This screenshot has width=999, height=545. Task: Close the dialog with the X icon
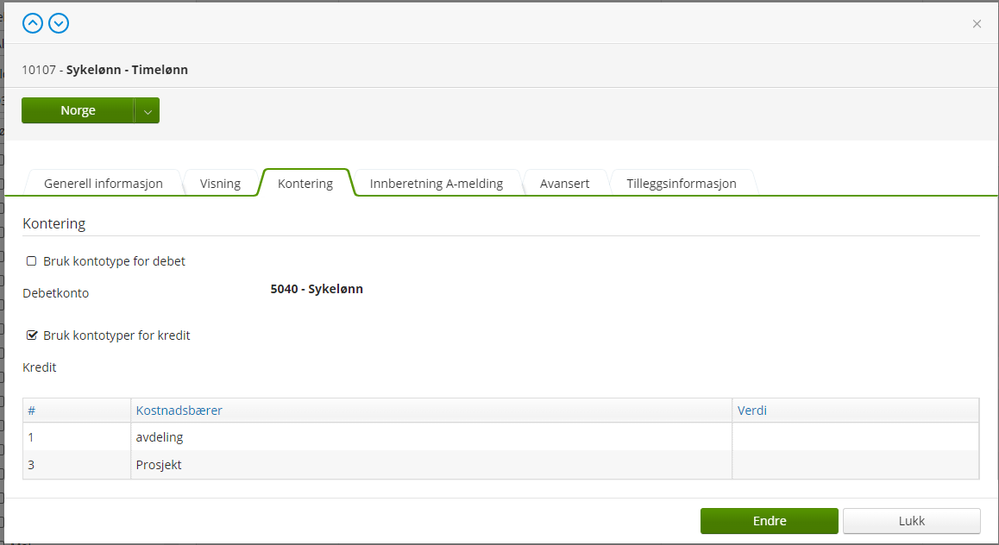coord(977,24)
